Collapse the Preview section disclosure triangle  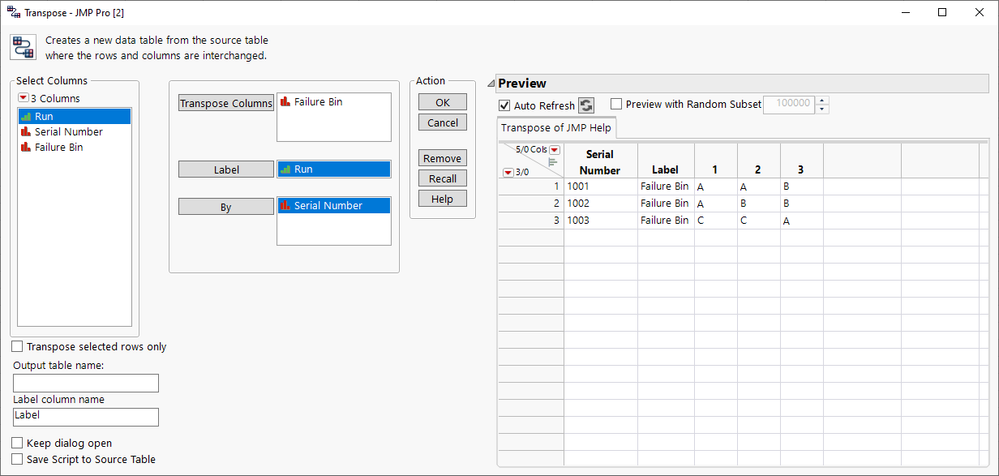[x=492, y=83]
